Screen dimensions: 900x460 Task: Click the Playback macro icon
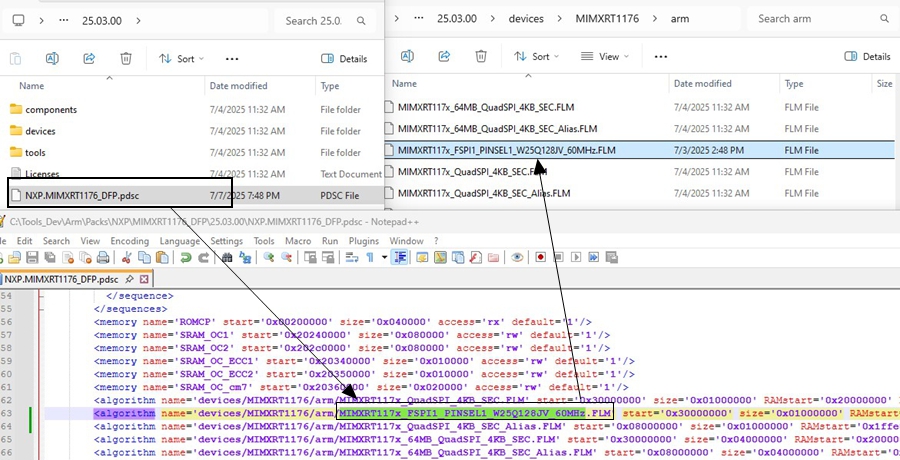click(x=576, y=257)
